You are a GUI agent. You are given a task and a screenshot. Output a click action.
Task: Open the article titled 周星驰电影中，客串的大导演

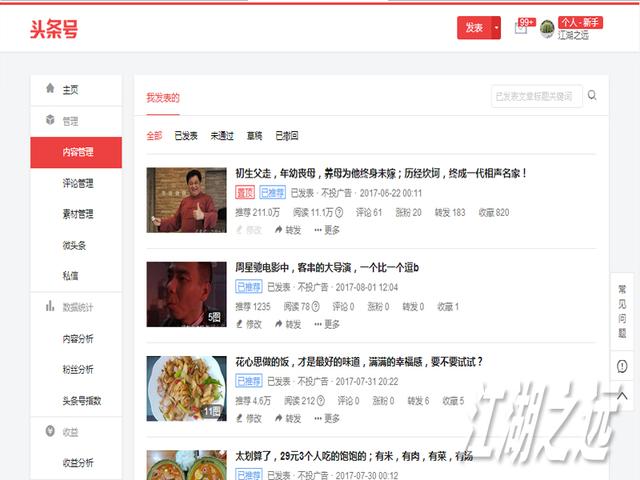point(327,268)
